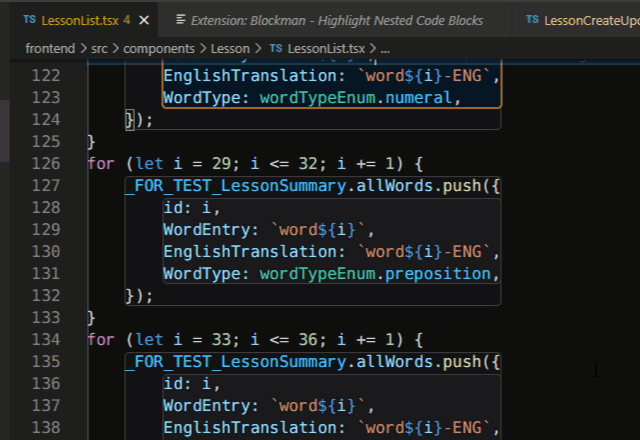640x440 pixels.
Task: Click the extension page icon on Blockman tab
Action: click(180, 19)
